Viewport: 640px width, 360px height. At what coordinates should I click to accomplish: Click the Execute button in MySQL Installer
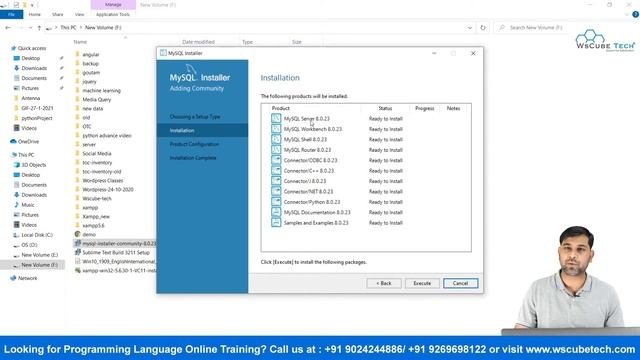click(422, 283)
